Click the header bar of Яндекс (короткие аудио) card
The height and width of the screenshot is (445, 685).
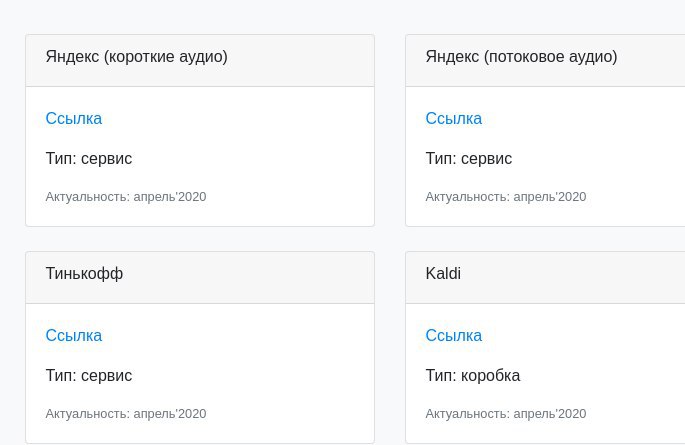click(200, 61)
